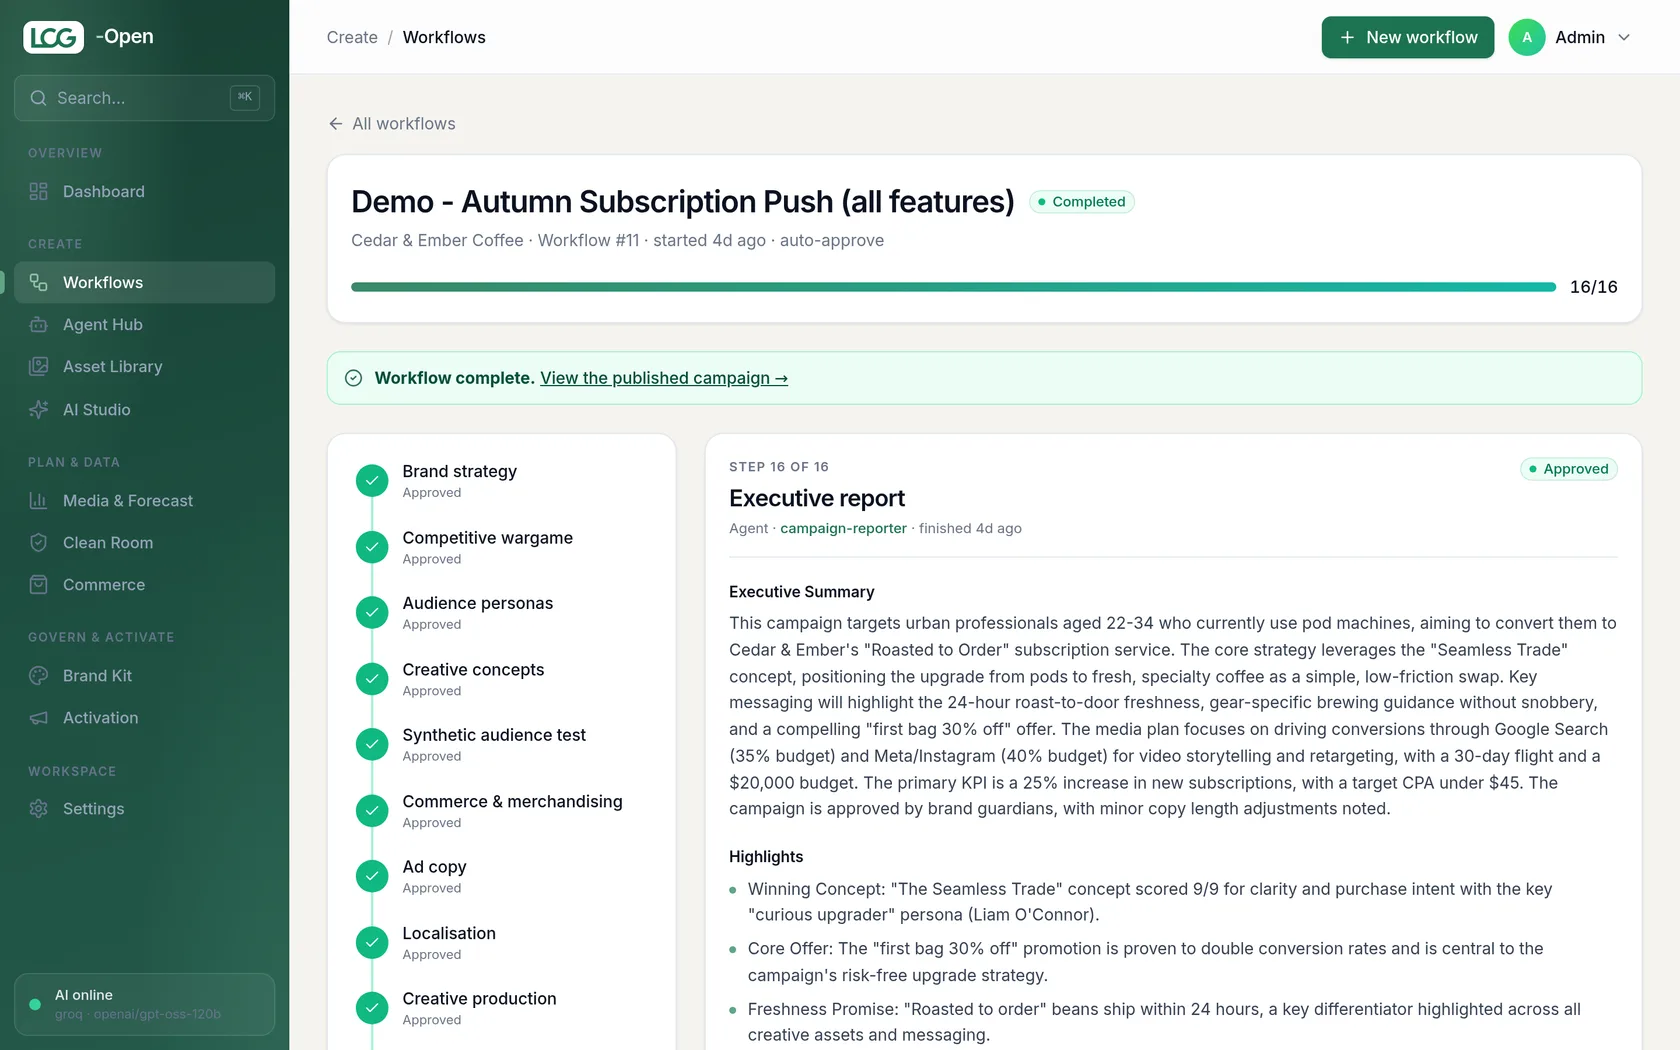Click the back arrow beside All workflows

point(336,124)
